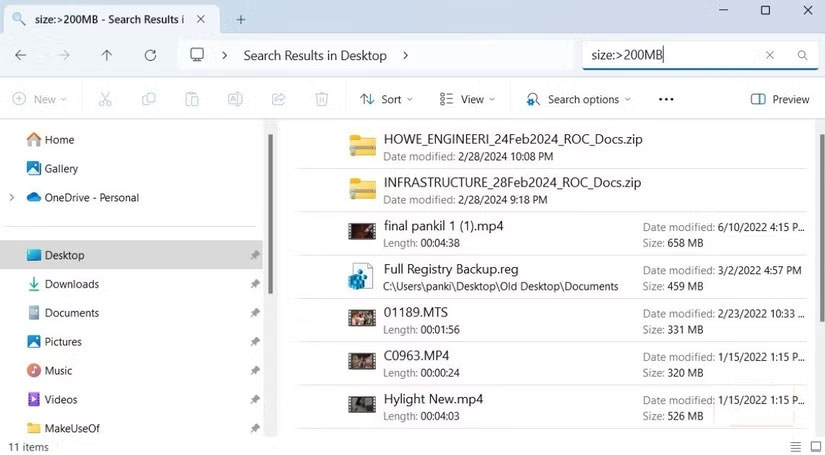Click the Share icon in toolbar
Screen dimensions: 825x455
(278, 99)
